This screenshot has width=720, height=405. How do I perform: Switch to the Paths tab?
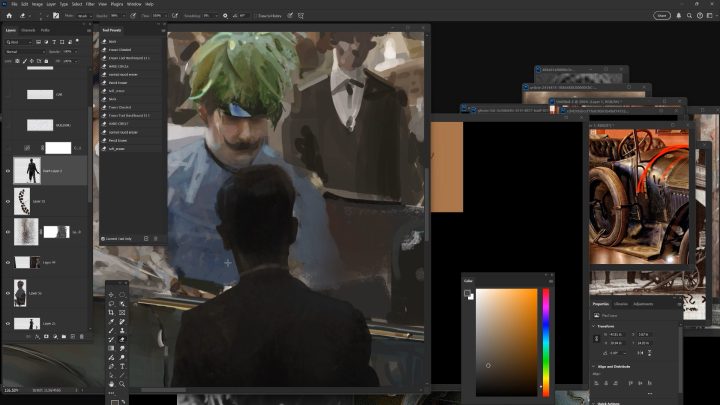tap(45, 30)
